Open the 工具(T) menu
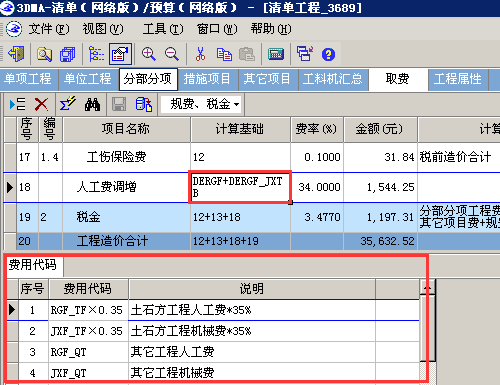Image resolution: width=500 pixels, height=385 pixels. pyautogui.click(x=163, y=29)
